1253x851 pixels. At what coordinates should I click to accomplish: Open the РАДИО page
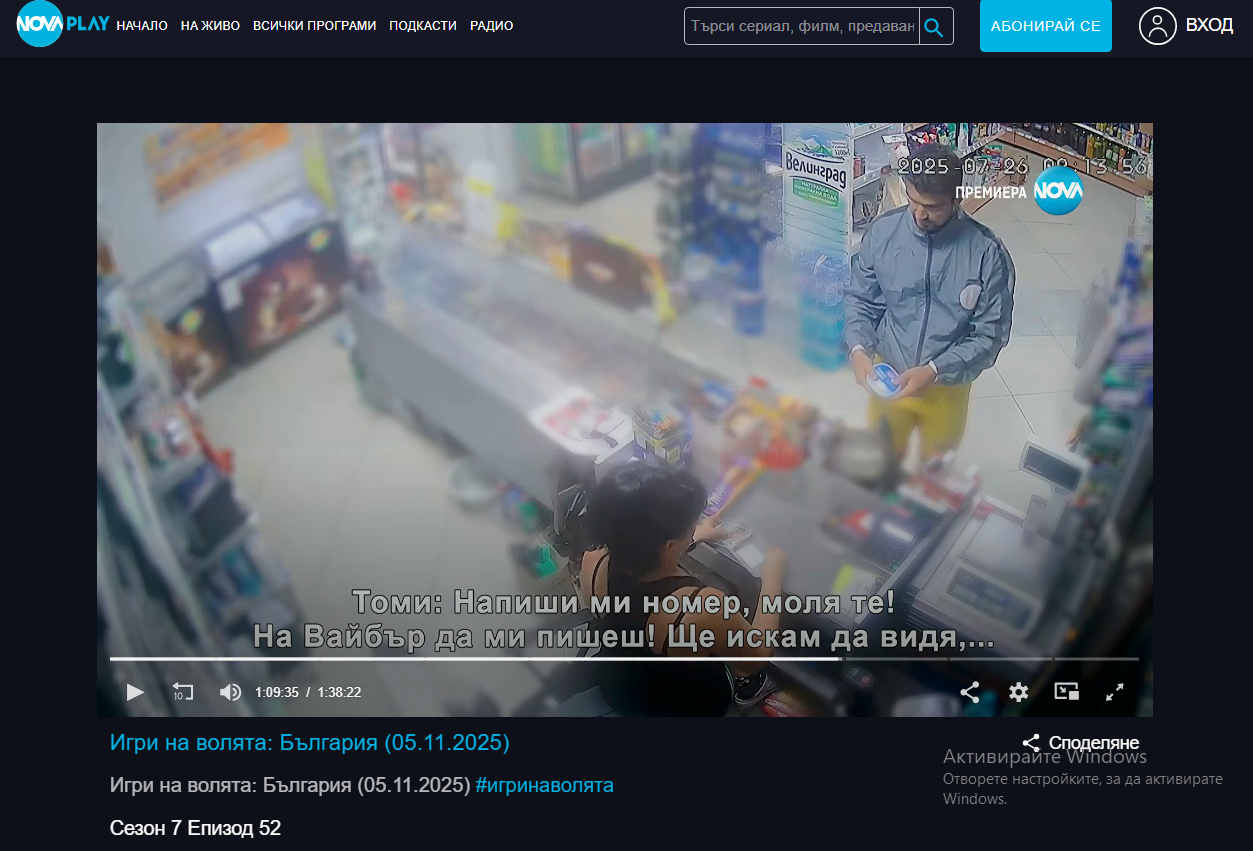click(x=491, y=26)
